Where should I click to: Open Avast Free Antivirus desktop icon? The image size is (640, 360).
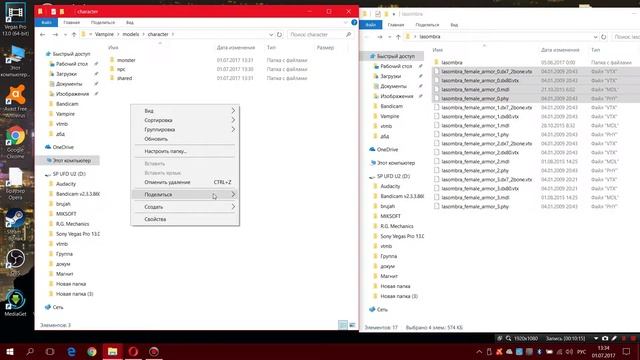pos(15,101)
